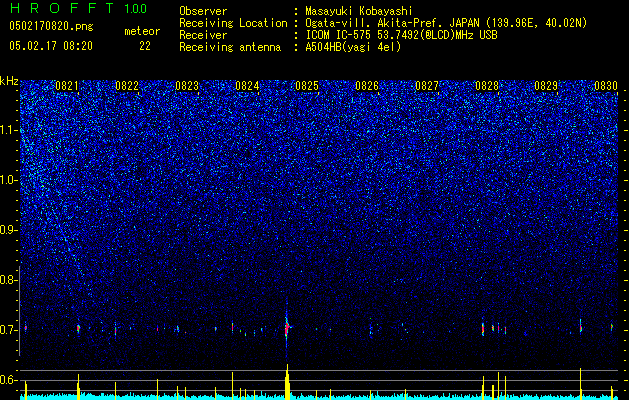629x400 pixels.
Task: Click the Observer label
Action: 203,11
